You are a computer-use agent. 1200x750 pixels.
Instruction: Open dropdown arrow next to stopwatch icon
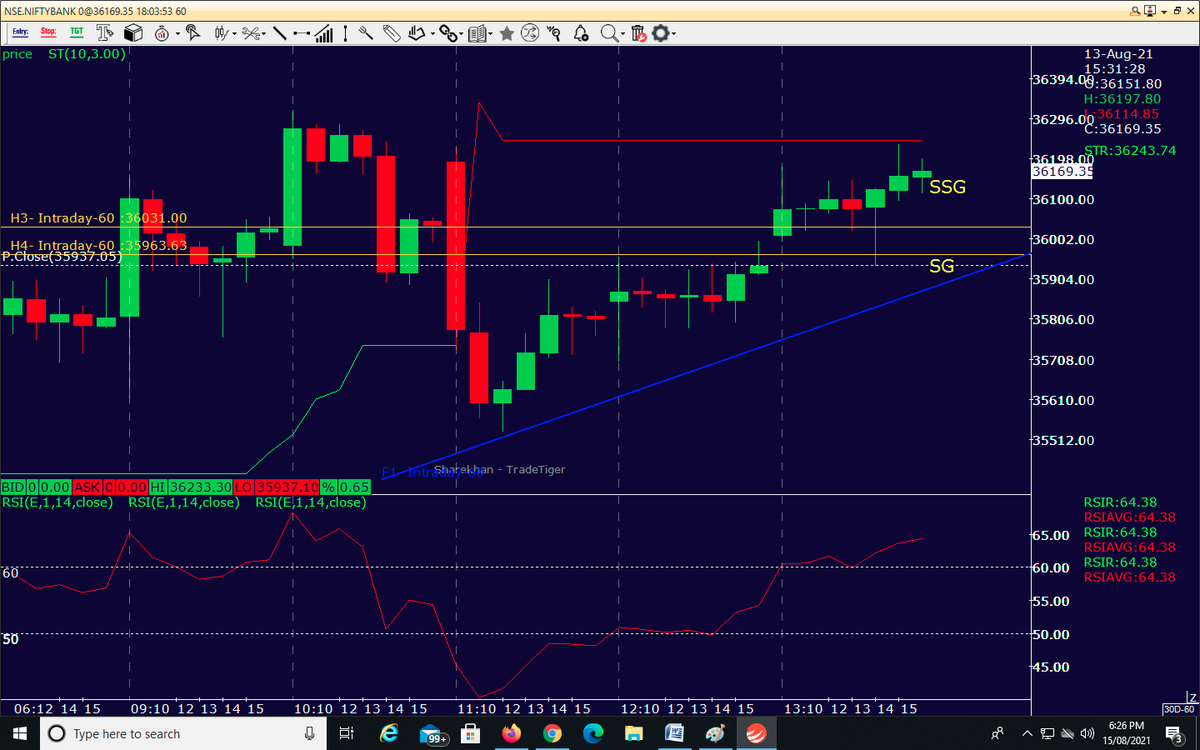(176, 34)
